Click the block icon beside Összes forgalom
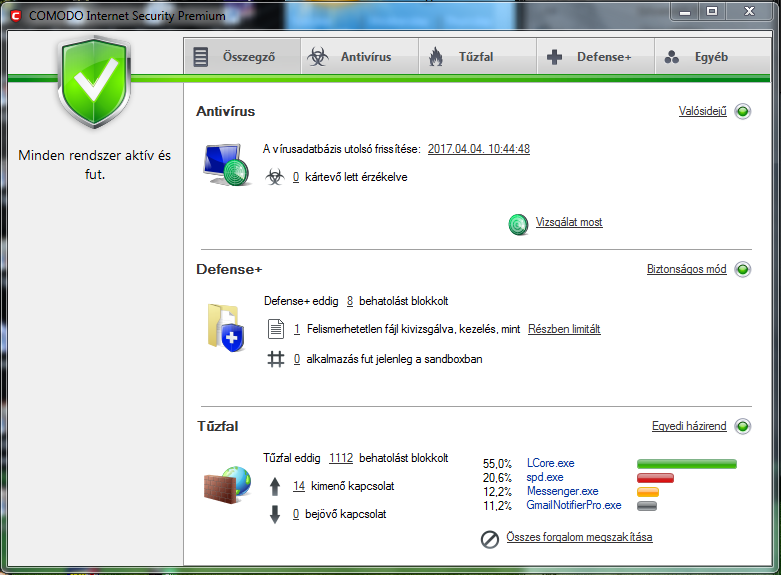Viewport: 781px width, 575px height. (490, 539)
